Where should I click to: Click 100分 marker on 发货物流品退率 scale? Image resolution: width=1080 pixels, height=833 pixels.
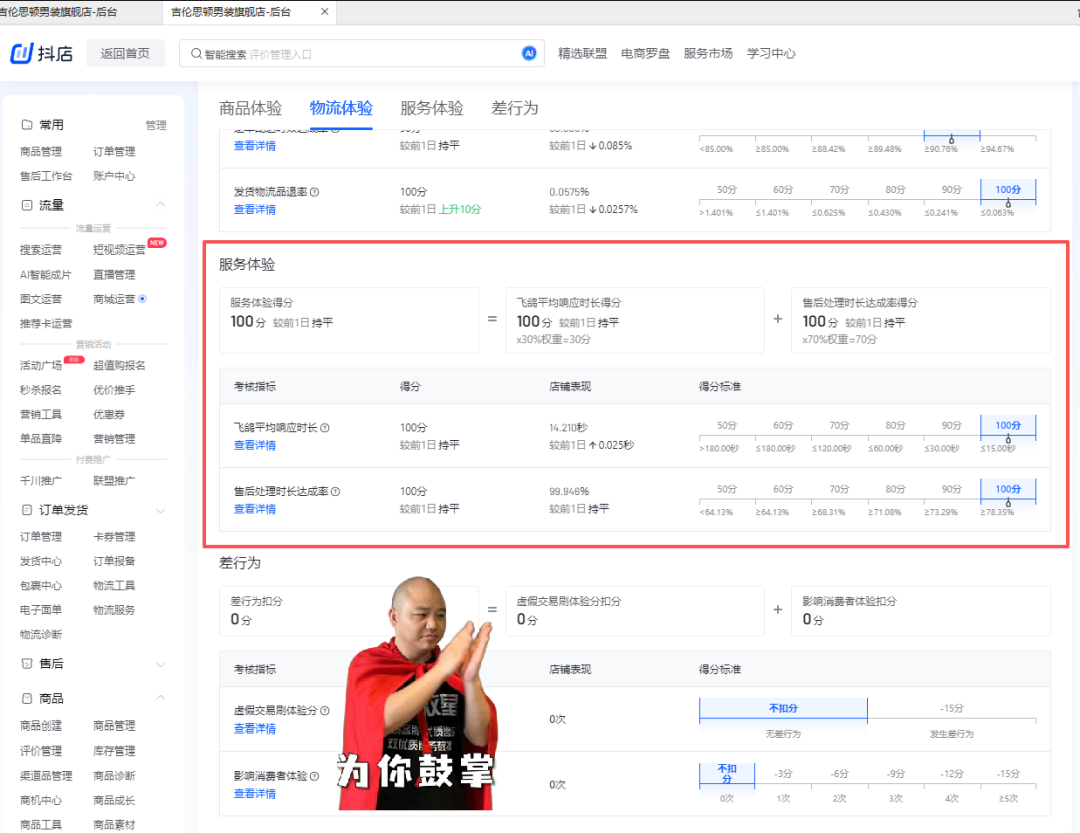1008,189
